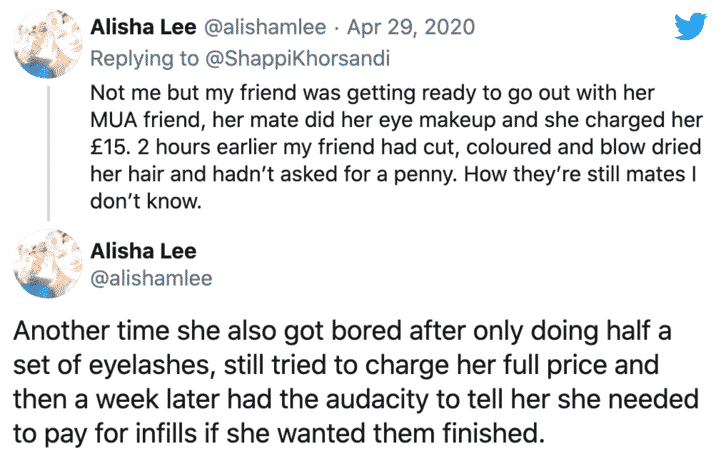Click the line starting 'Another time she'
721x454 pixels.
tap(342, 331)
